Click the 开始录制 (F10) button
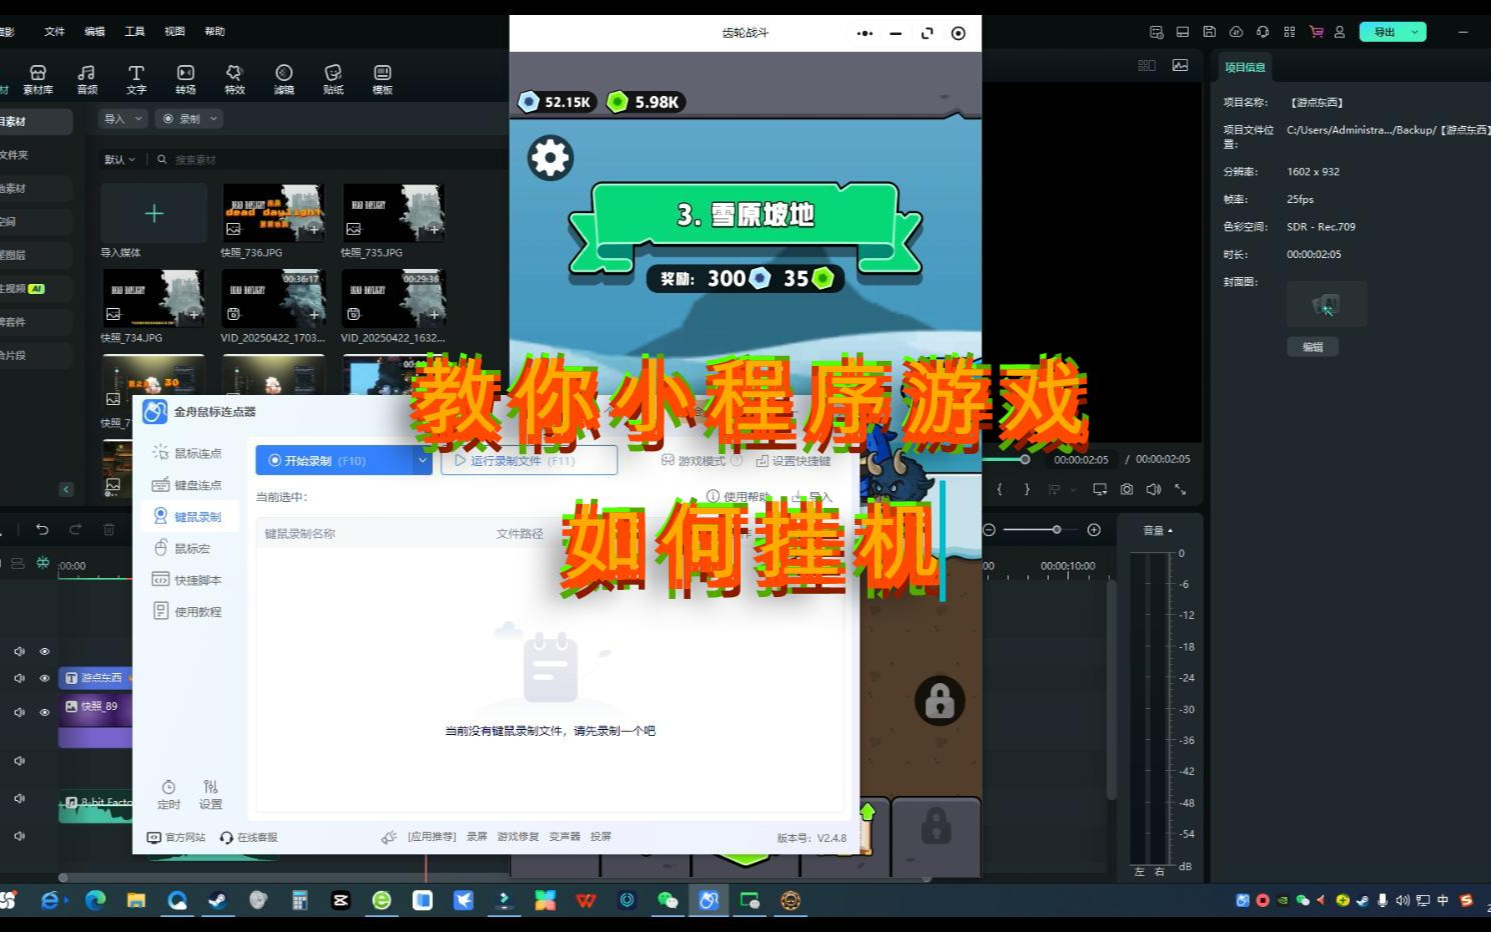The height and width of the screenshot is (932, 1491). (x=334, y=461)
